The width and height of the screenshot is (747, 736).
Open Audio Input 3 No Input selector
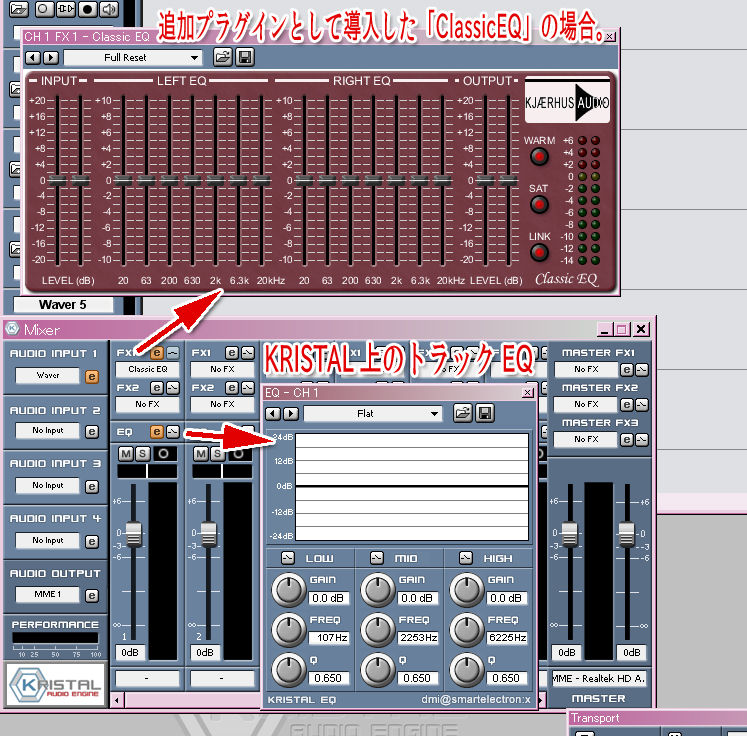tap(47, 485)
